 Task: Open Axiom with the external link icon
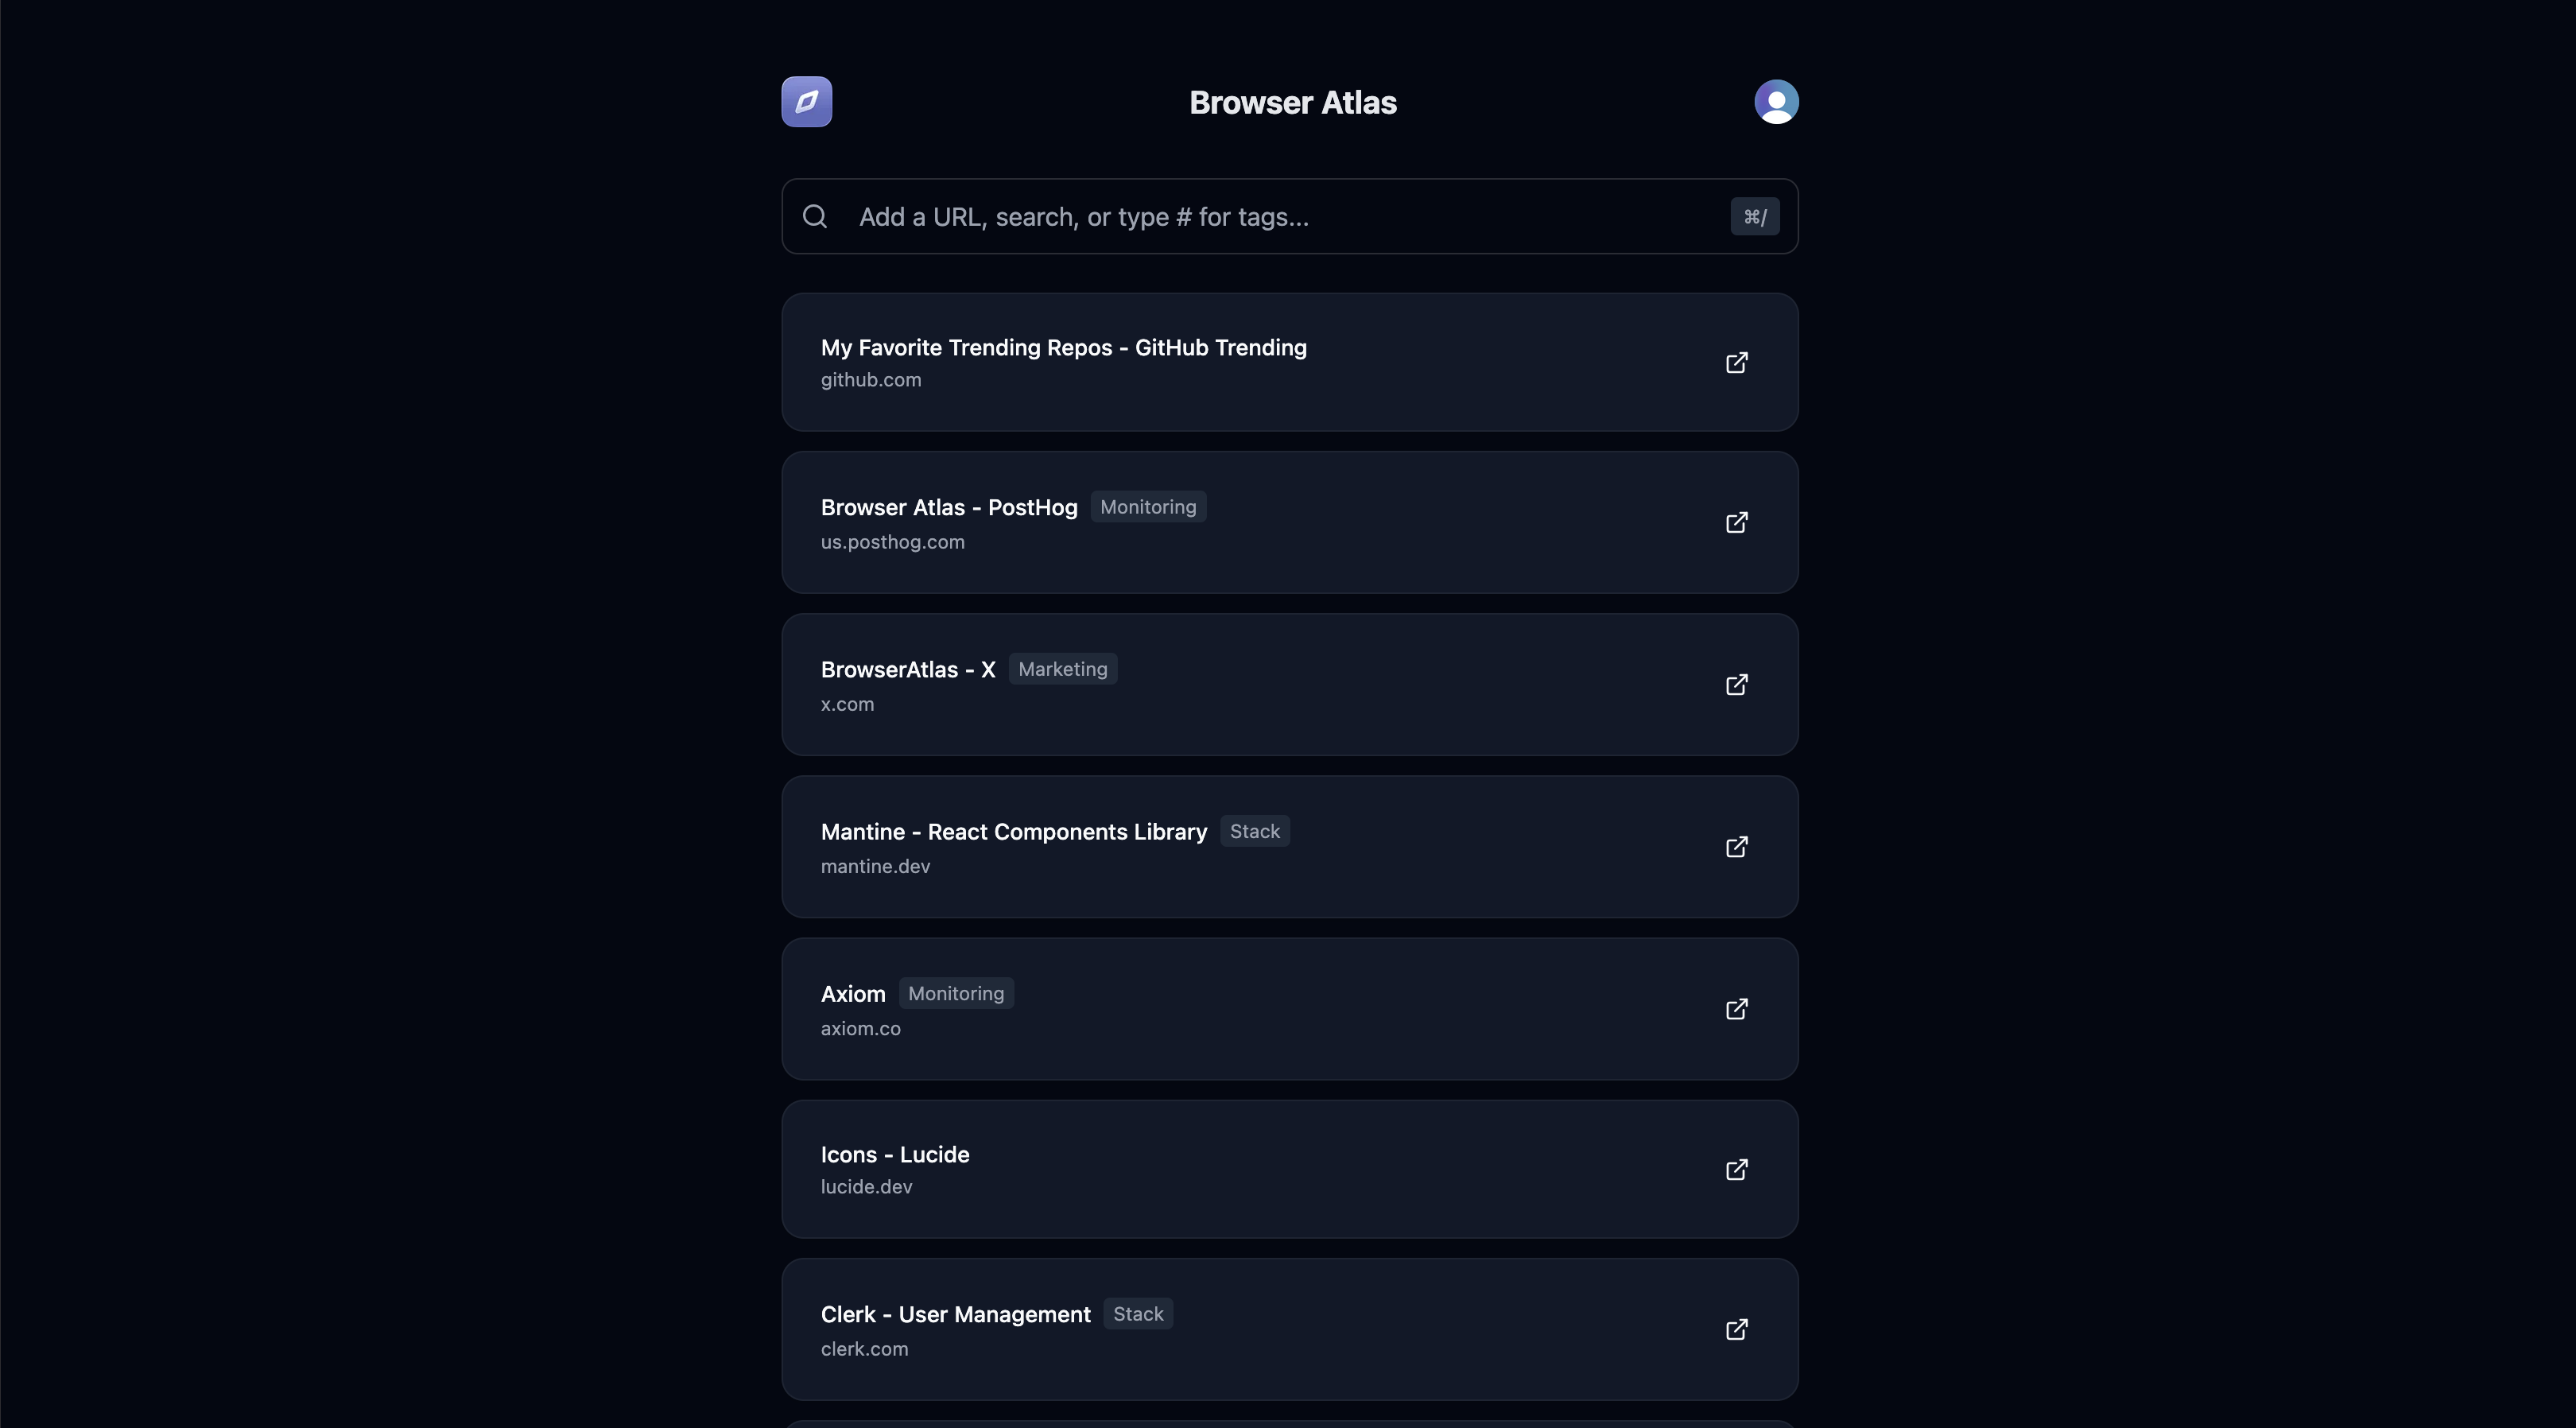[x=1736, y=1009]
